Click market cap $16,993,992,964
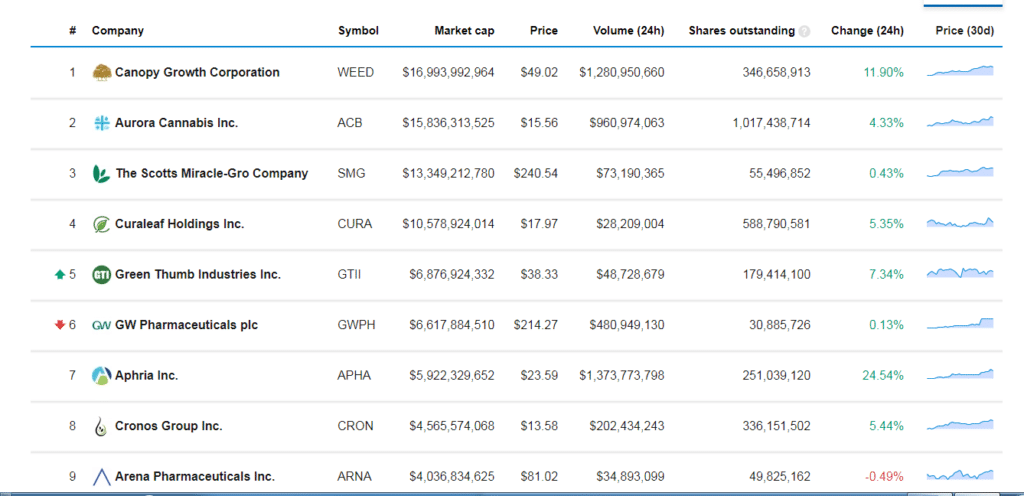Screen dimensions: 1024x496 tap(449, 72)
